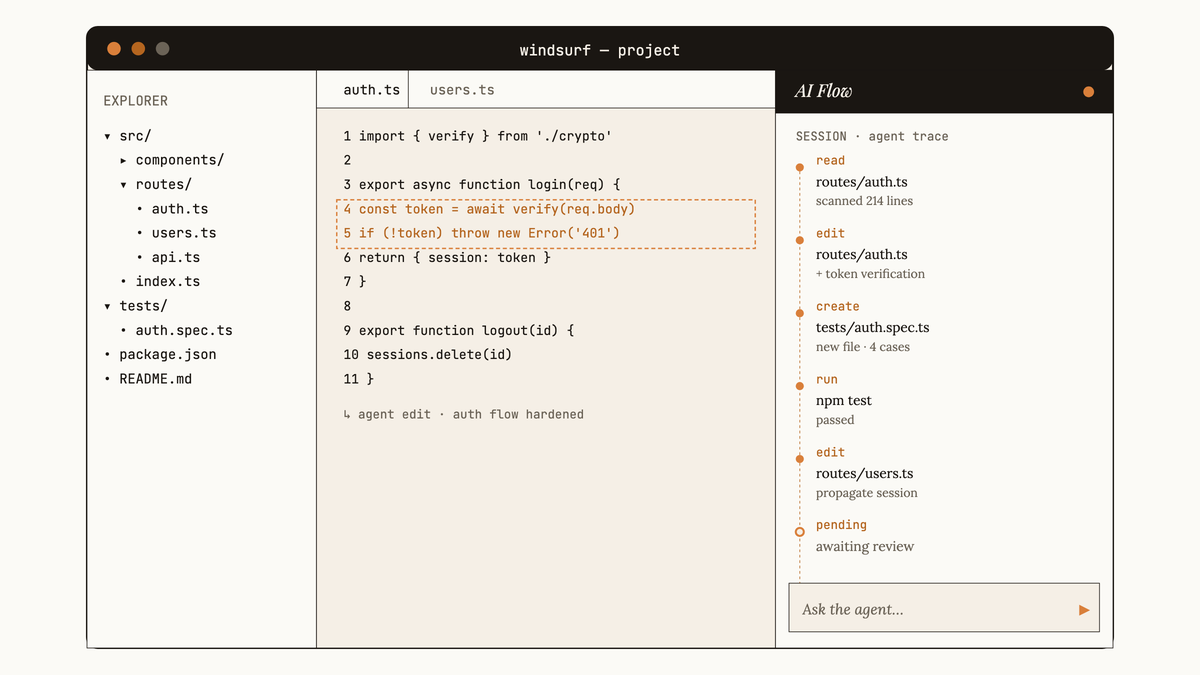
Task: Switch to the users.ts tab
Action: pos(462,90)
